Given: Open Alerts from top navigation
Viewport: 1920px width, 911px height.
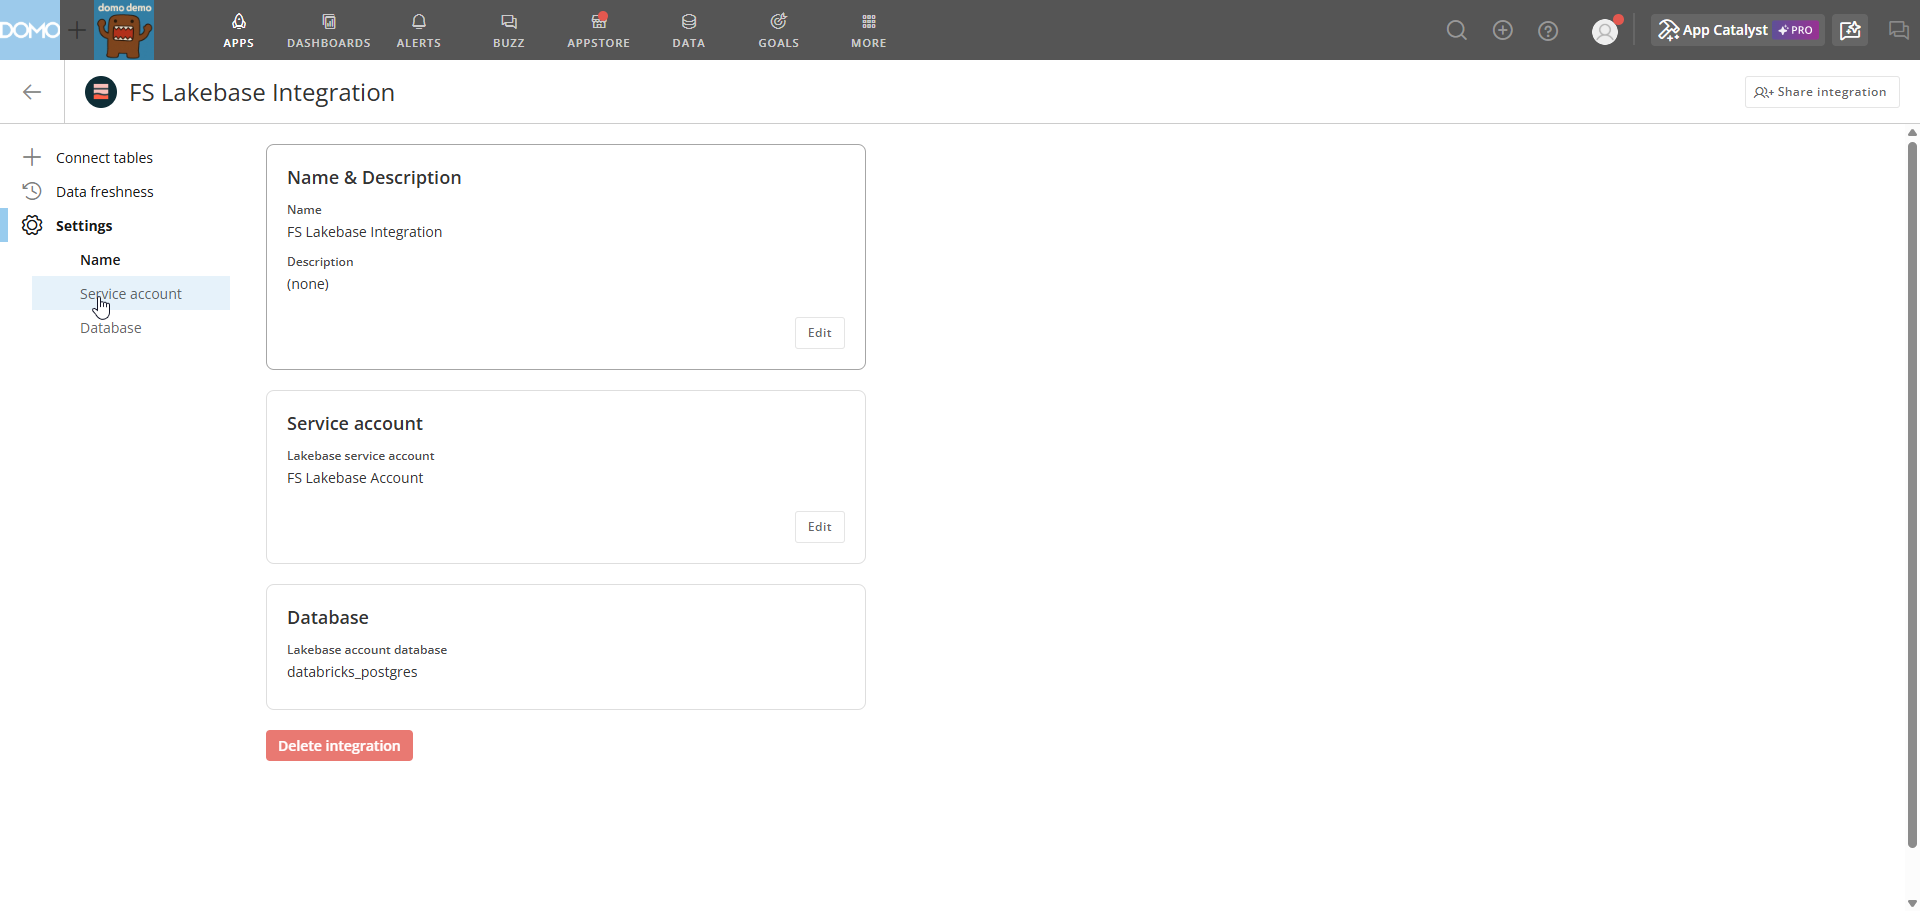Looking at the screenshot, I should 419,30.
